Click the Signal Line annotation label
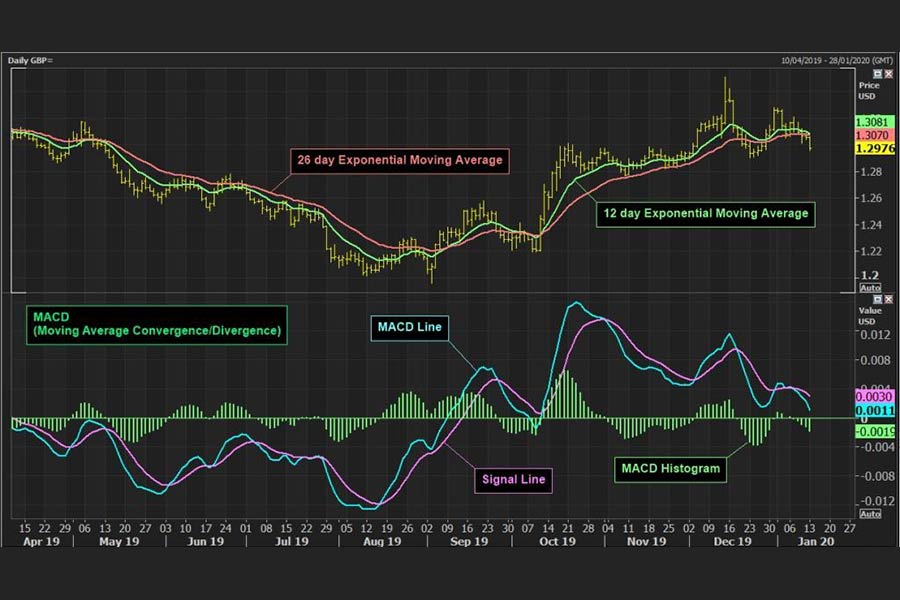900x600 pixels. tap(513, 479)
